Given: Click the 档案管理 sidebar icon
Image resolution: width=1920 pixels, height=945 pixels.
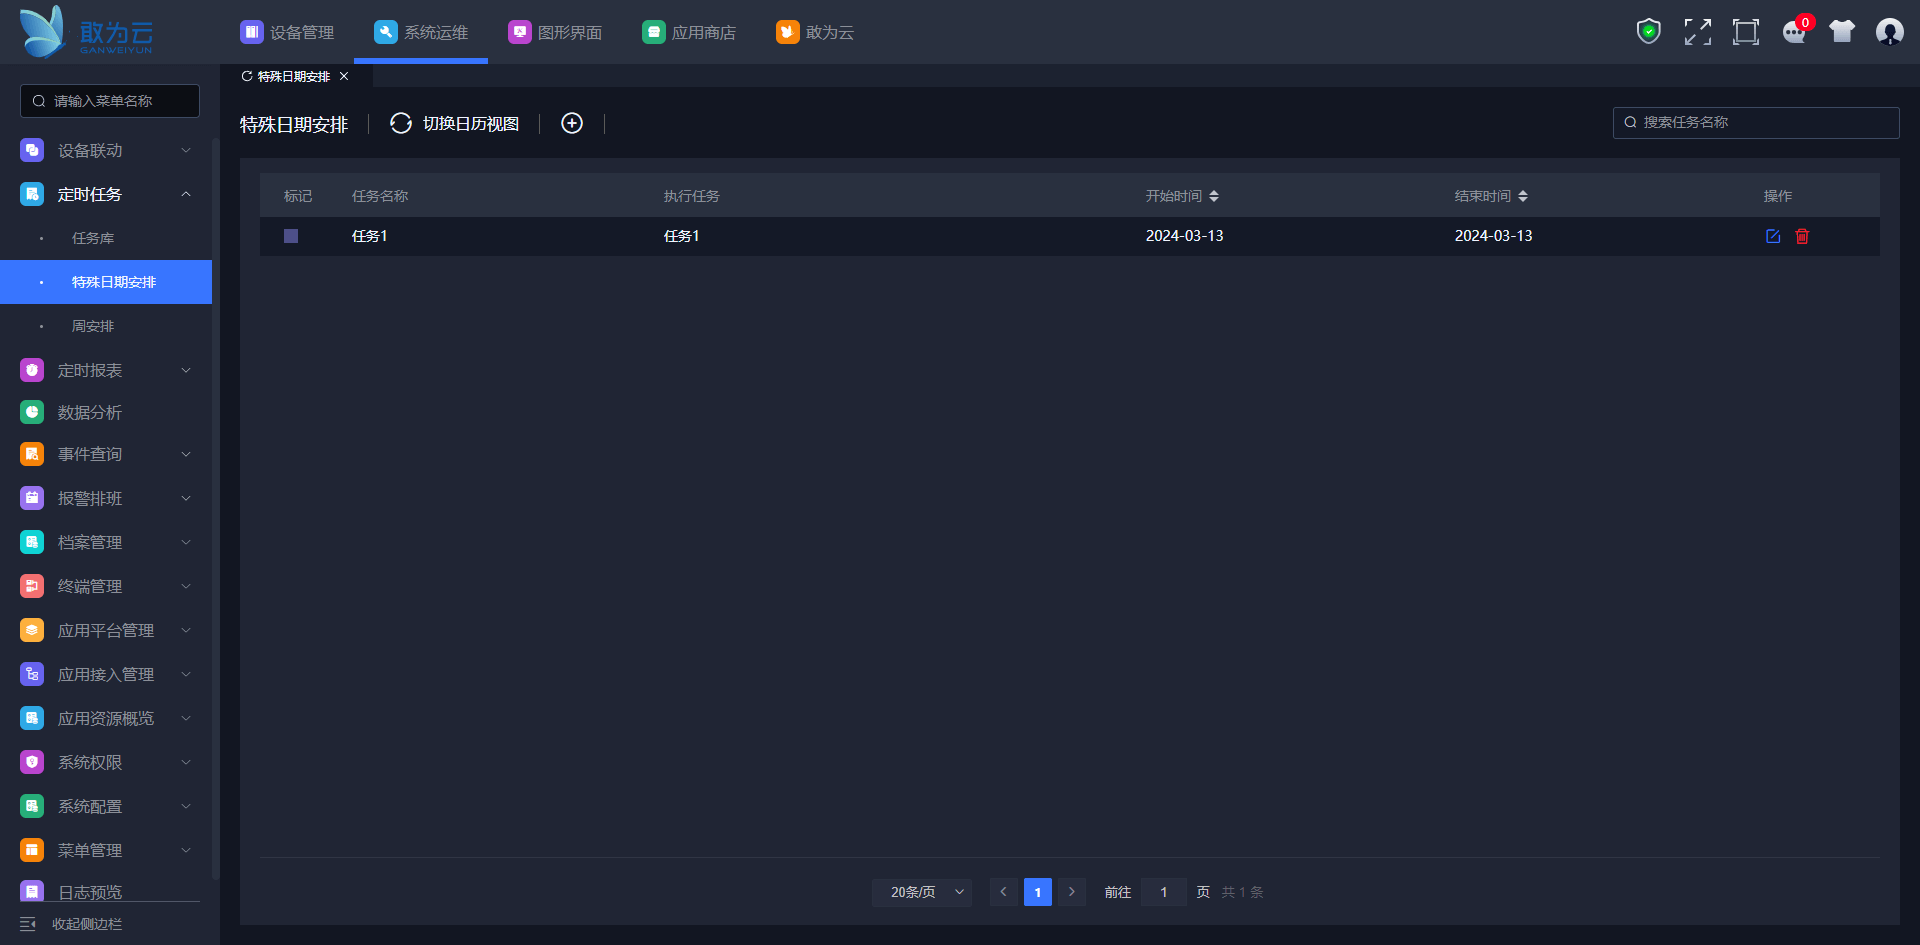Looking at the screenshot, I should click(32, 542).
